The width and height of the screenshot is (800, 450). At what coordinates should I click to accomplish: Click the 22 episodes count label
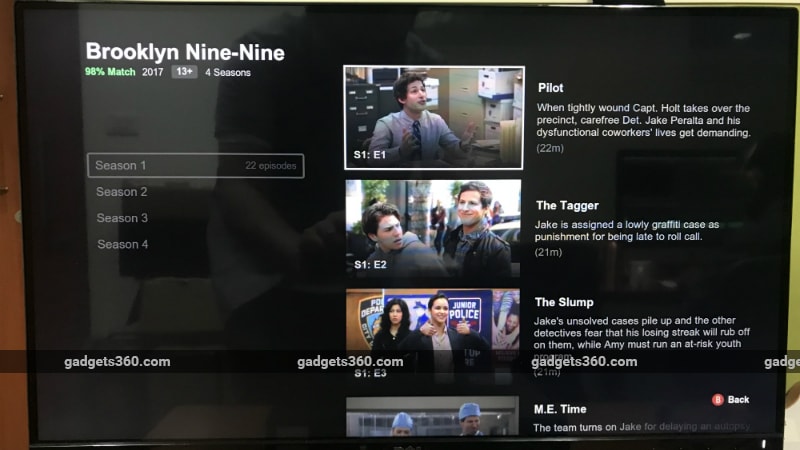click(271, 166)
